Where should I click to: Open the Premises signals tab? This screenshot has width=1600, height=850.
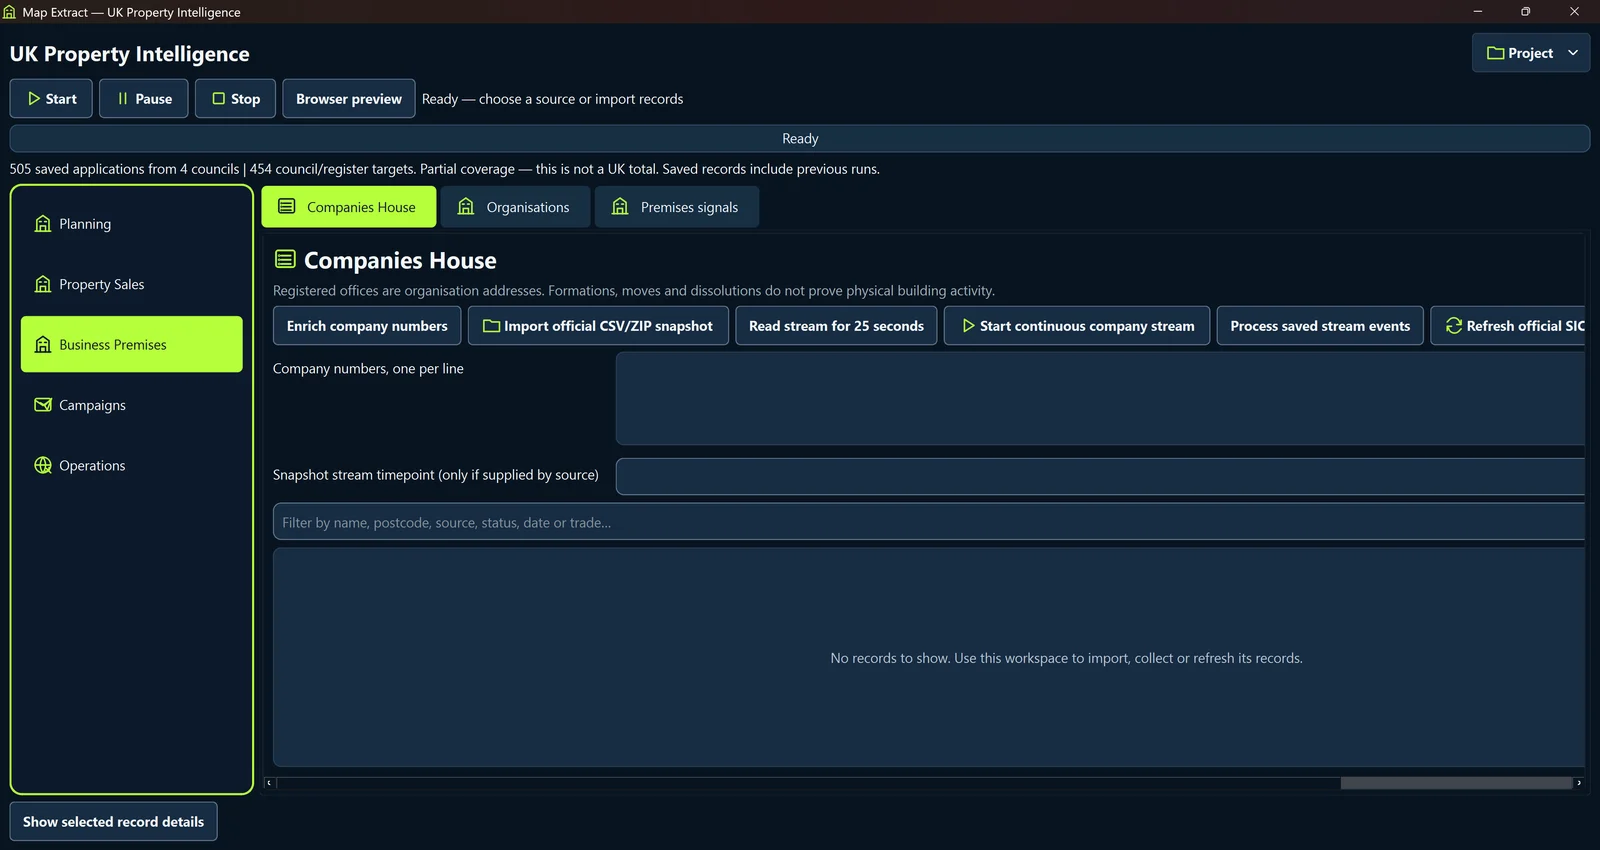[x=677, y=207]
